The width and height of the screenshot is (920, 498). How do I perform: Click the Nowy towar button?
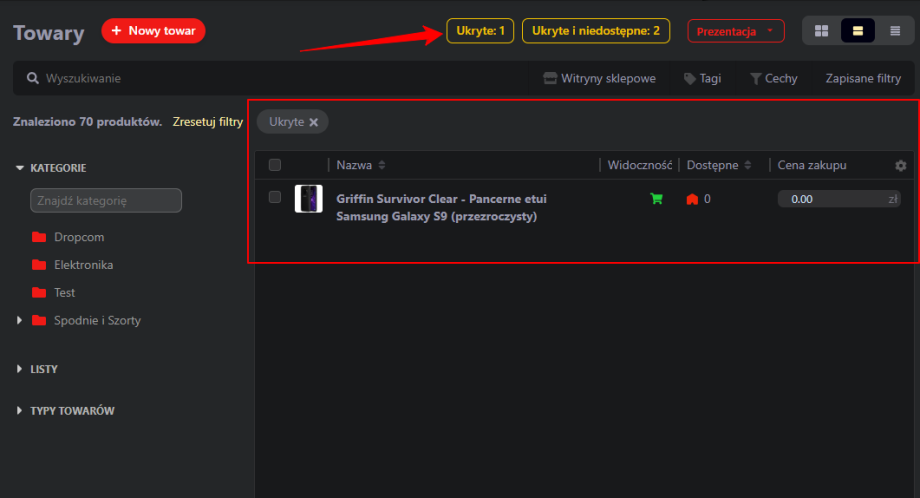point(153,31)
